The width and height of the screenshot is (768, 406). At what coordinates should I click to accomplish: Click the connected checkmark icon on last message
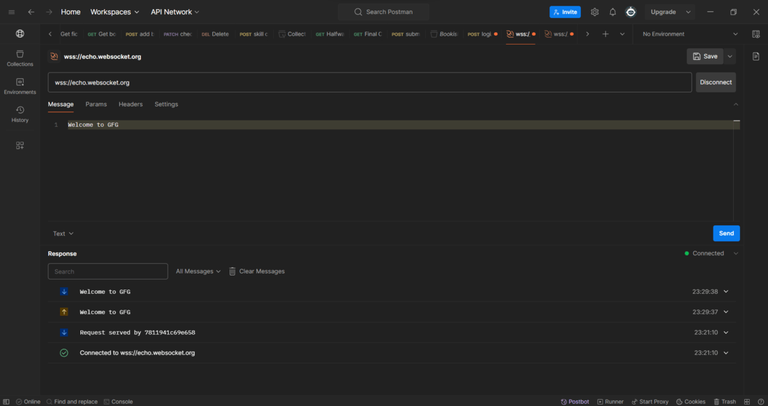tap(64, 353)
